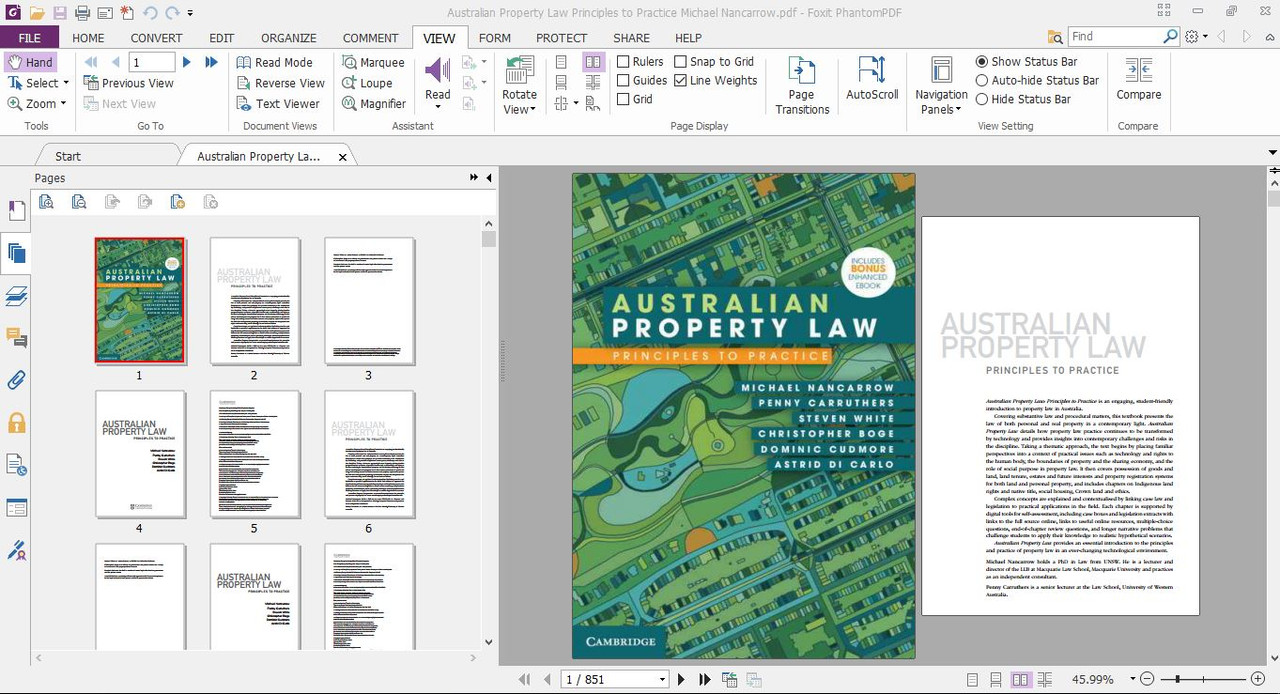Switch to the ORGANIZE ribbon tab
This screenshot has width=1280, height=694.
pyautogui.click(x=289, y=38)
